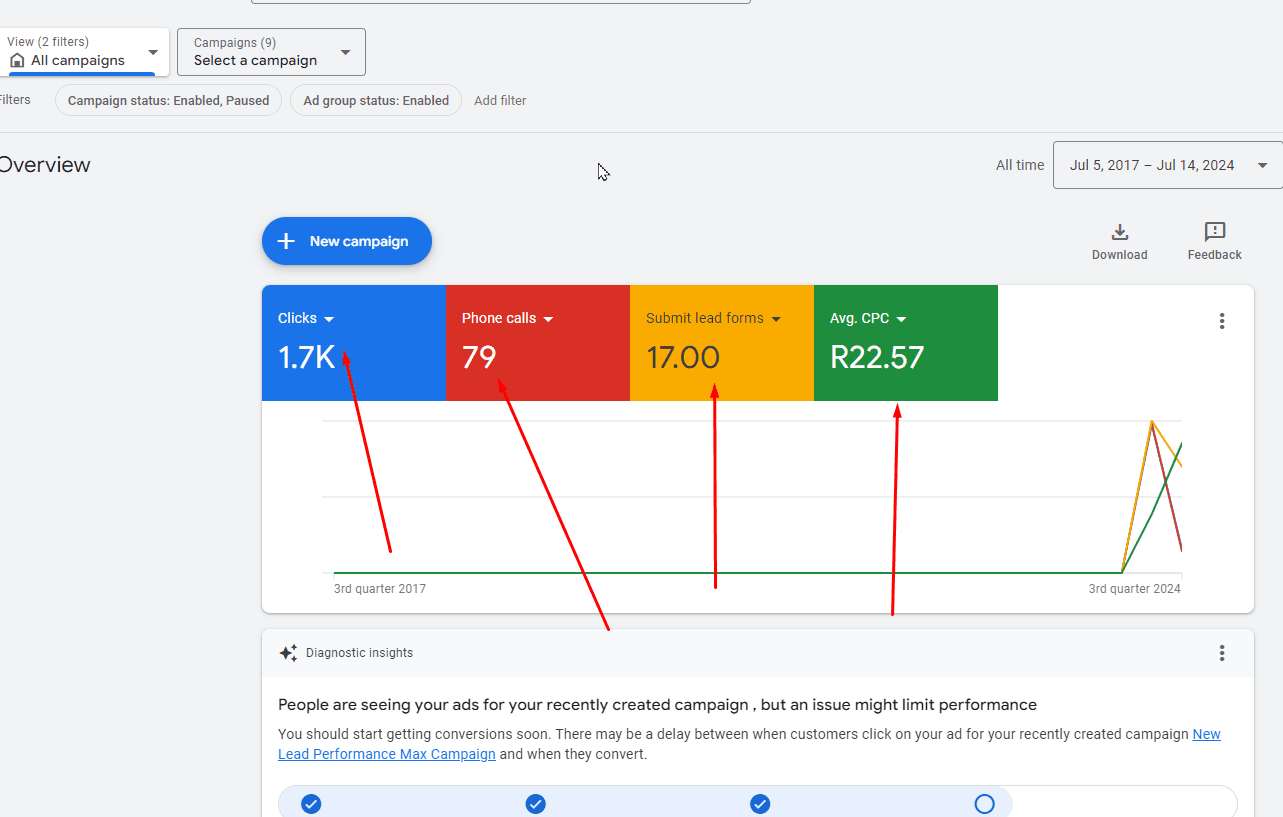The width and height of the screenshot is (1283, 817).
Task: Select the green Avg. CPC tile
Action: pos(905,343)
